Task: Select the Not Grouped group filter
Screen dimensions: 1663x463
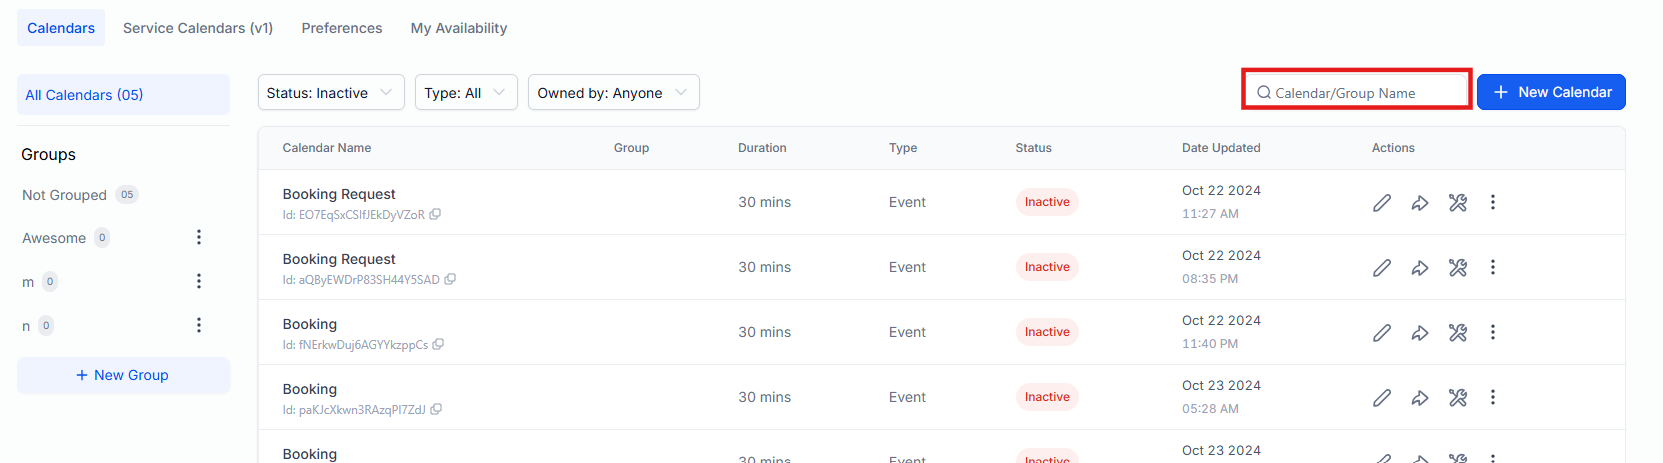Action: (65, 195)
